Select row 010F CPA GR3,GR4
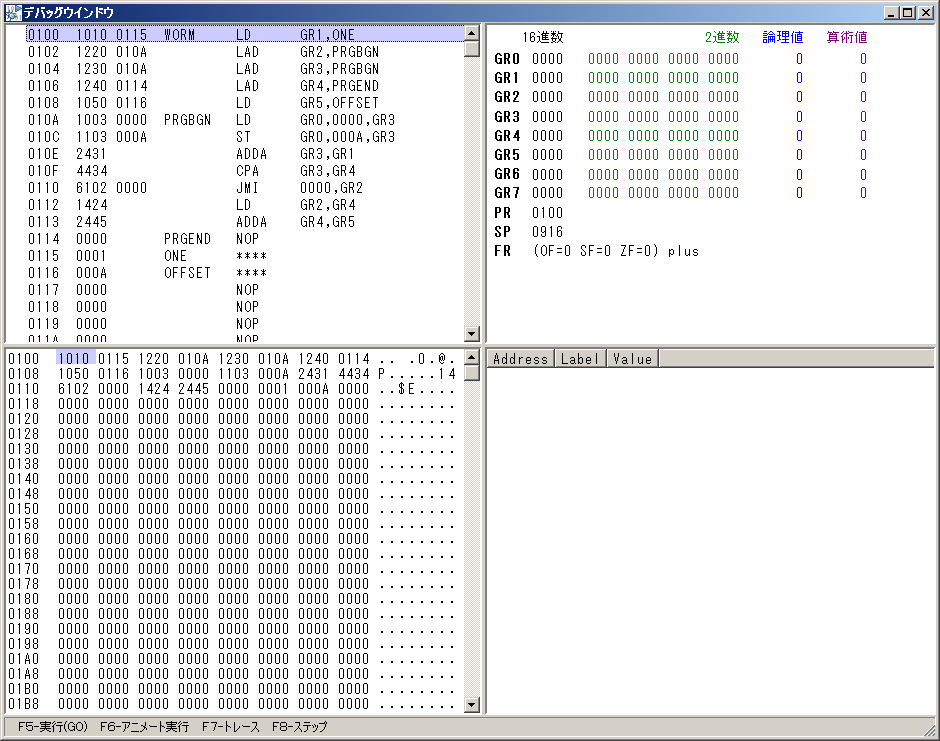The height and width of the screenshot is (741, 940). pos(246,171)
